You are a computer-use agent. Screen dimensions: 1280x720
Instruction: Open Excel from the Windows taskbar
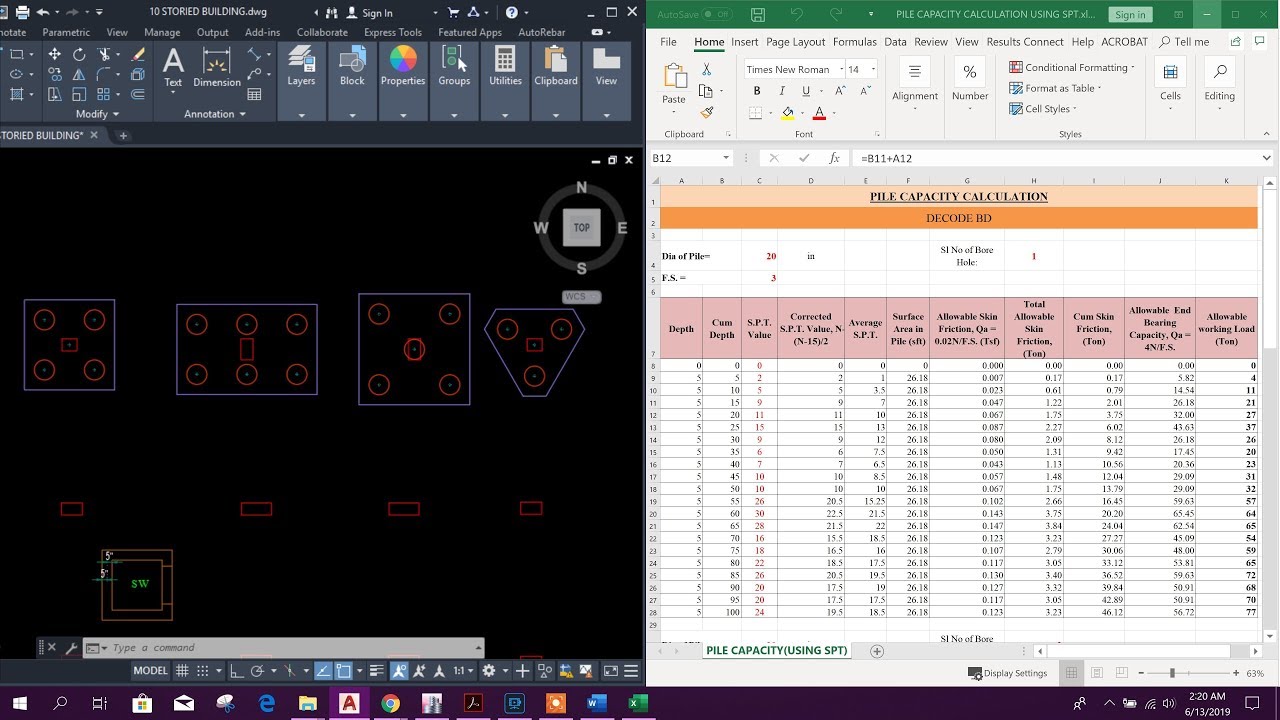click(637, 704)
